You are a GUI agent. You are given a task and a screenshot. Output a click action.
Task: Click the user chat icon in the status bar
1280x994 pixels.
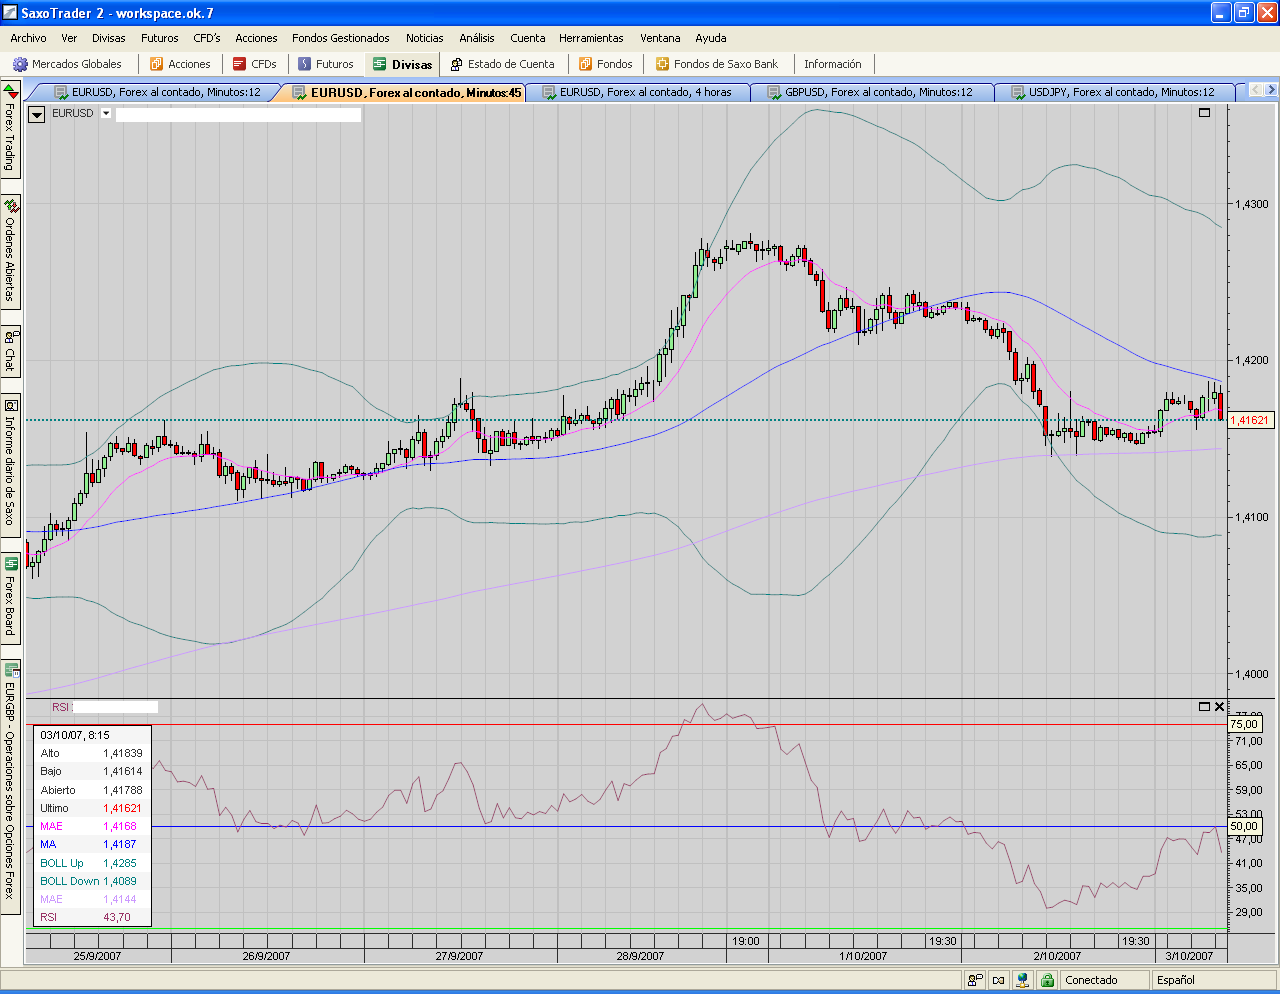point(975,980)
